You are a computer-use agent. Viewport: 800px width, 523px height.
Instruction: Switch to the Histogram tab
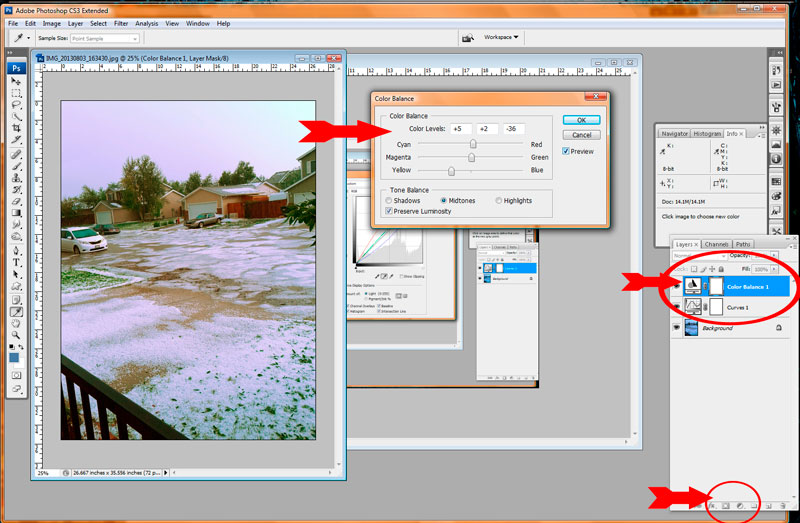(x=707, y=133)
